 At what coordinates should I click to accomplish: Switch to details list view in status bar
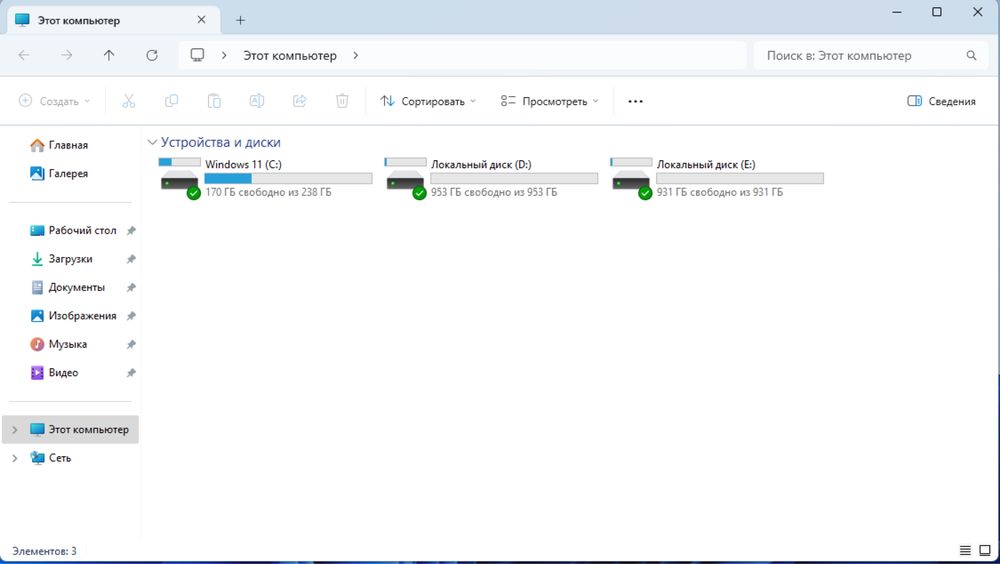click(x=966, y=551)
